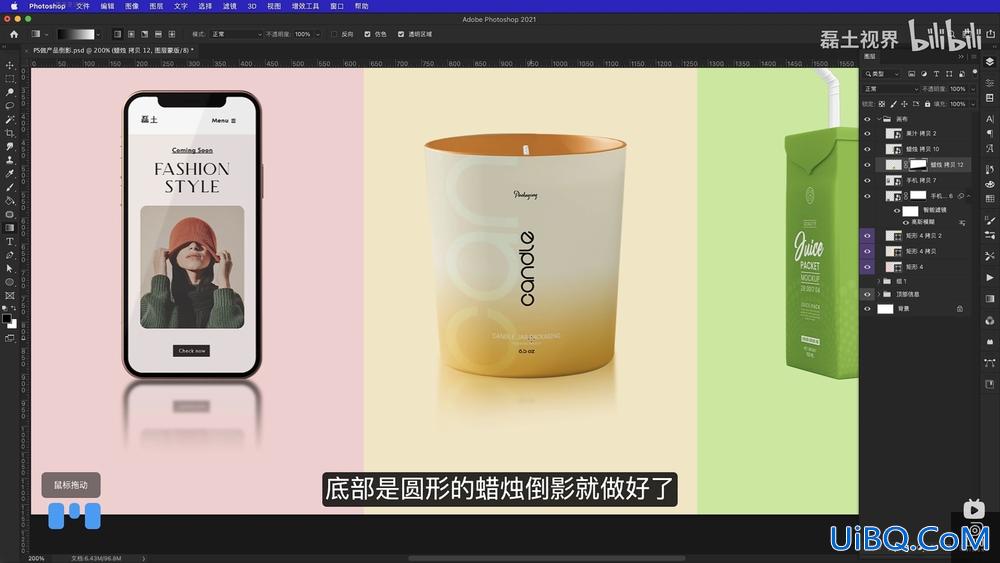
Task: Choose diamond gradient style button
Action: (x=172, y=34)
